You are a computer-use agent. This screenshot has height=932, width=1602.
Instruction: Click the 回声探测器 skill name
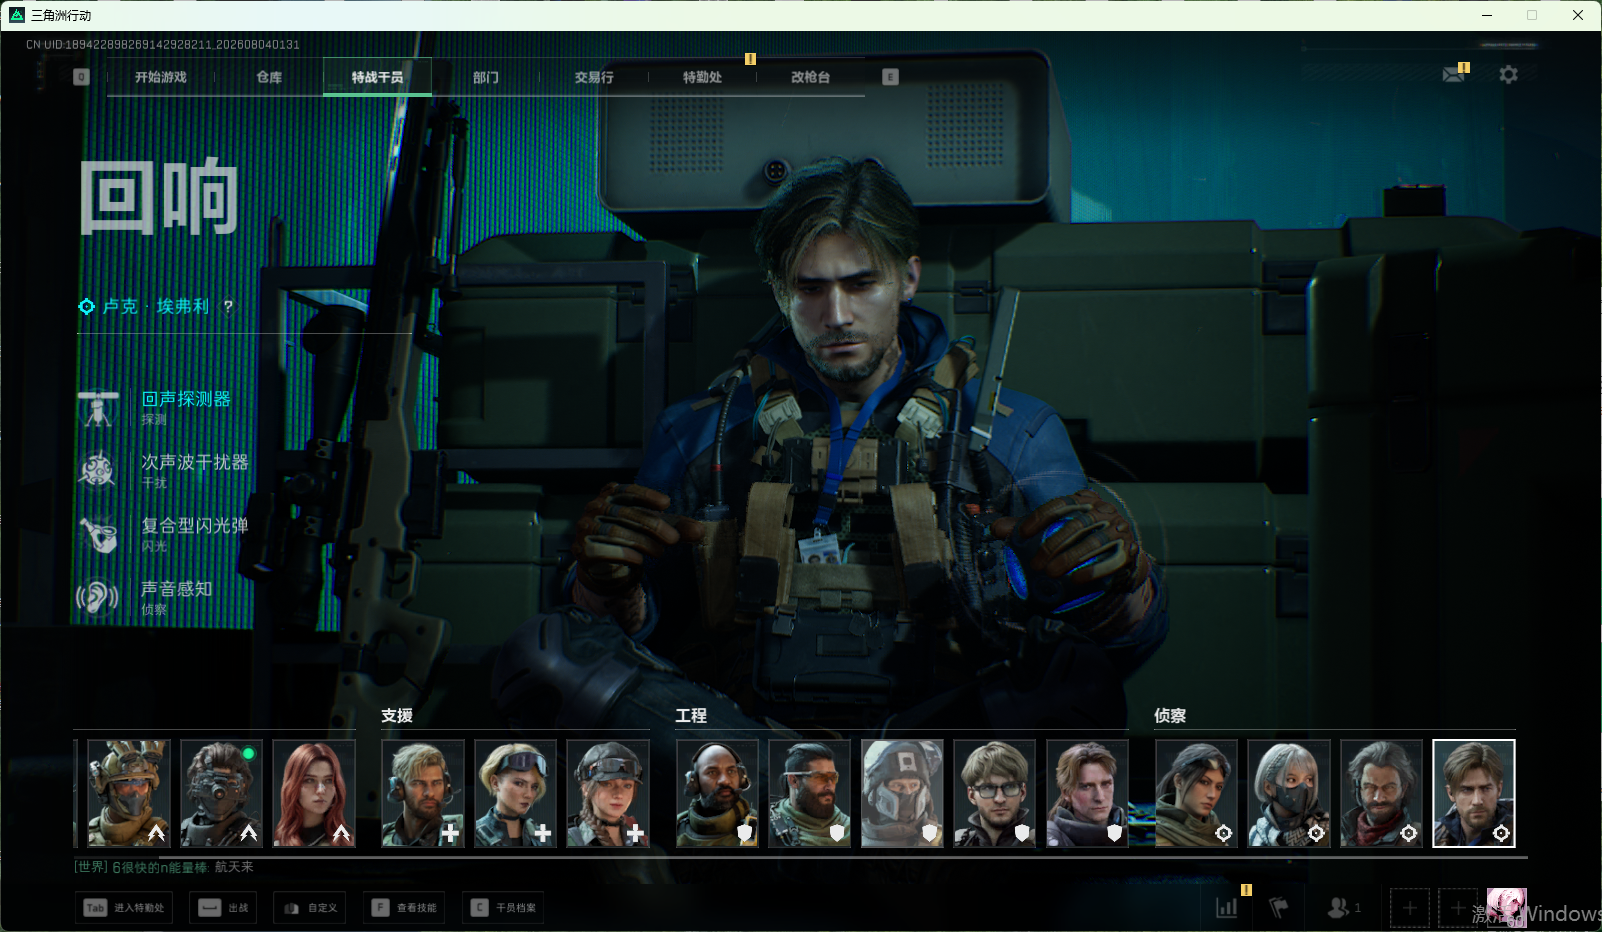(186, 399)
